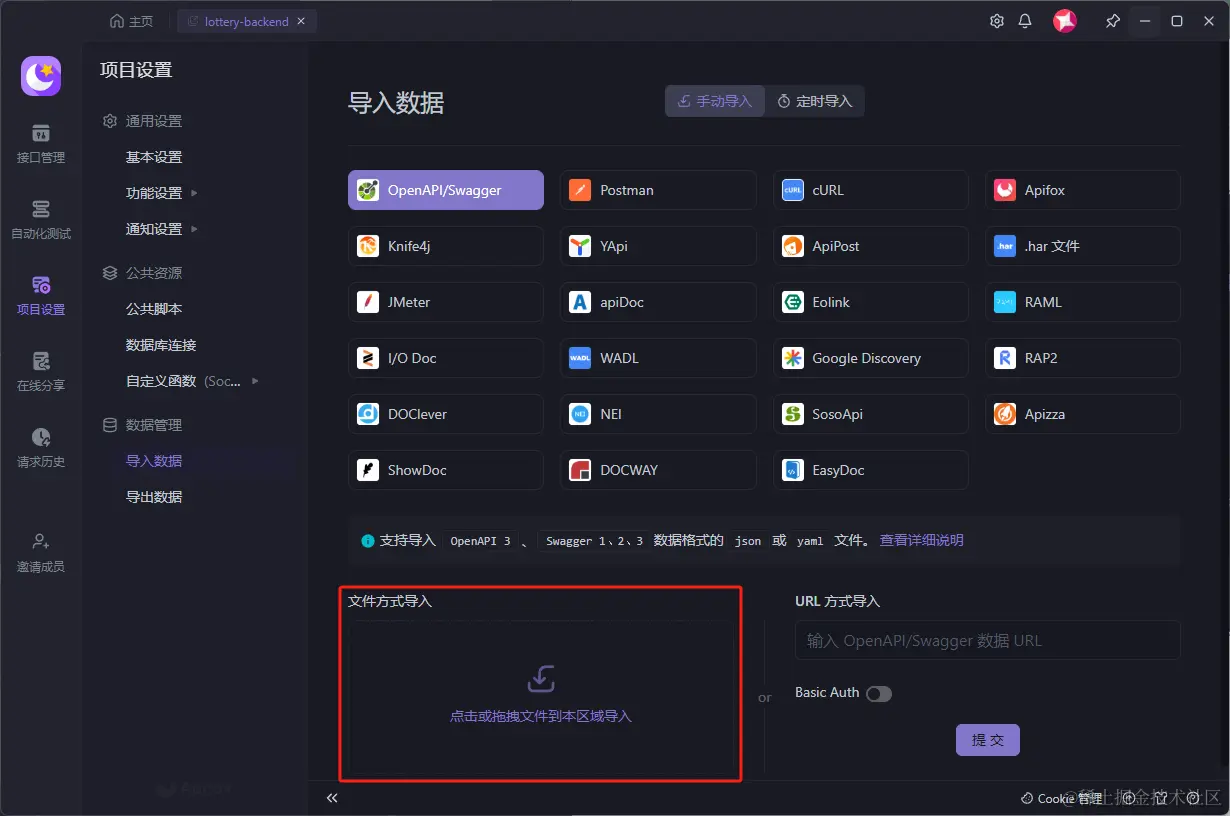
Task: Focus the OpenAPI/Swagger 数据 URL field
Action: 988,640
